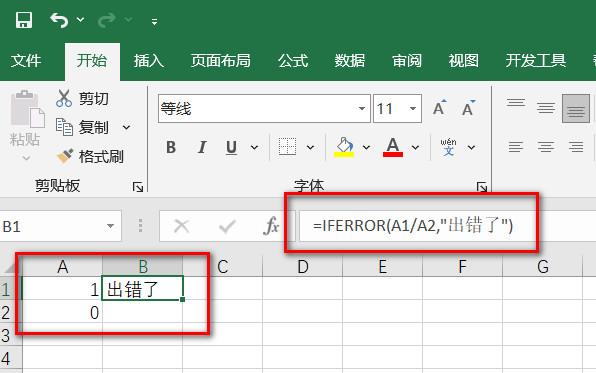Click the enter checkmark formula icon
This screenshot has width=596, height=373.
(x=227, y=226)
